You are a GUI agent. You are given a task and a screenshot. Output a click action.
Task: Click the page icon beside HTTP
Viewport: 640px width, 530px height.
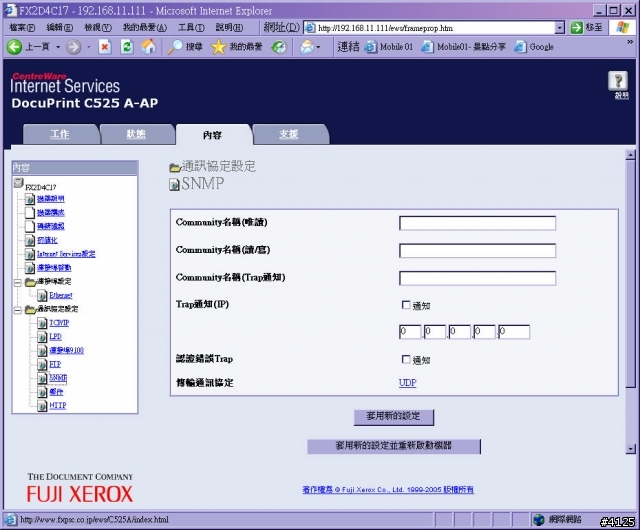42,406
